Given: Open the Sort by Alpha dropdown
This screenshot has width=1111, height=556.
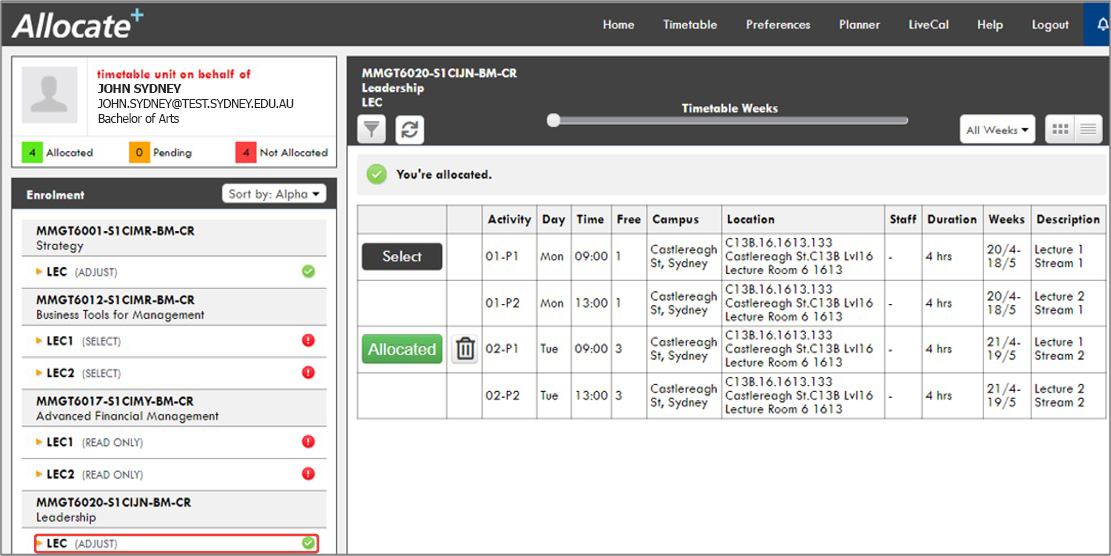Looking at the screenshot, I should 274,194.
